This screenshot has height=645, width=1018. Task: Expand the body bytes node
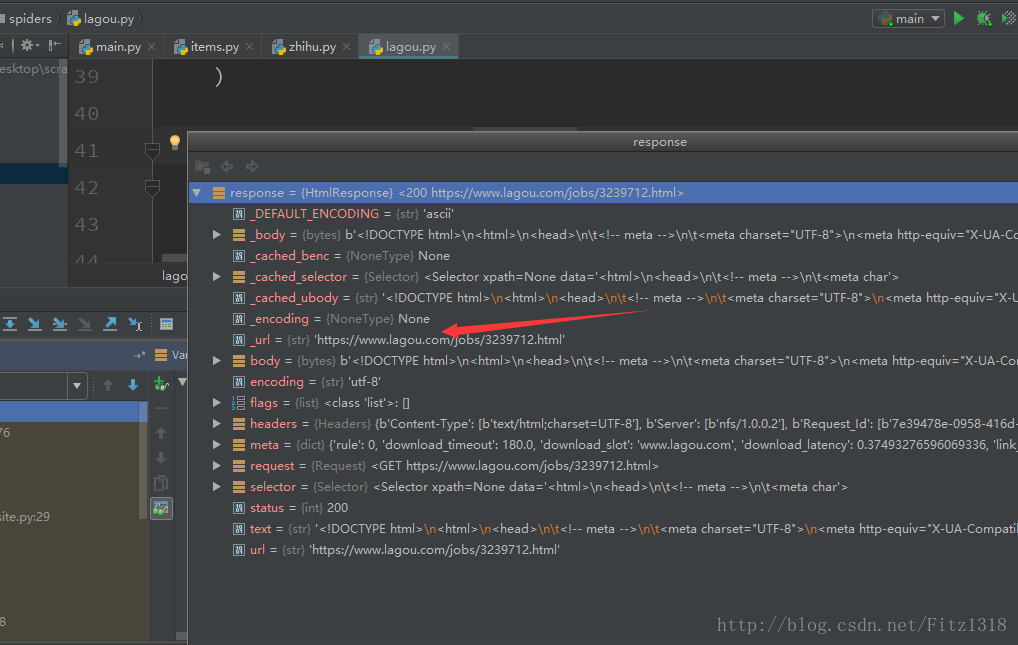click(217, 360)
